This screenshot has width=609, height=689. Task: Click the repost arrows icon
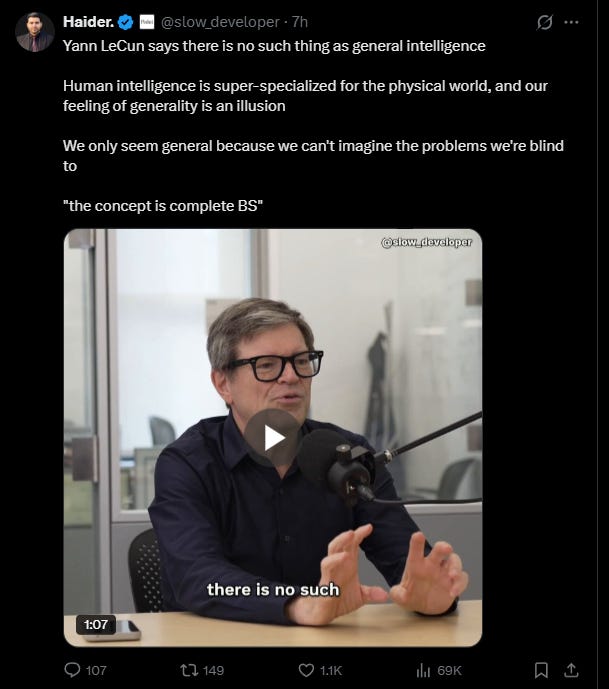189,670
